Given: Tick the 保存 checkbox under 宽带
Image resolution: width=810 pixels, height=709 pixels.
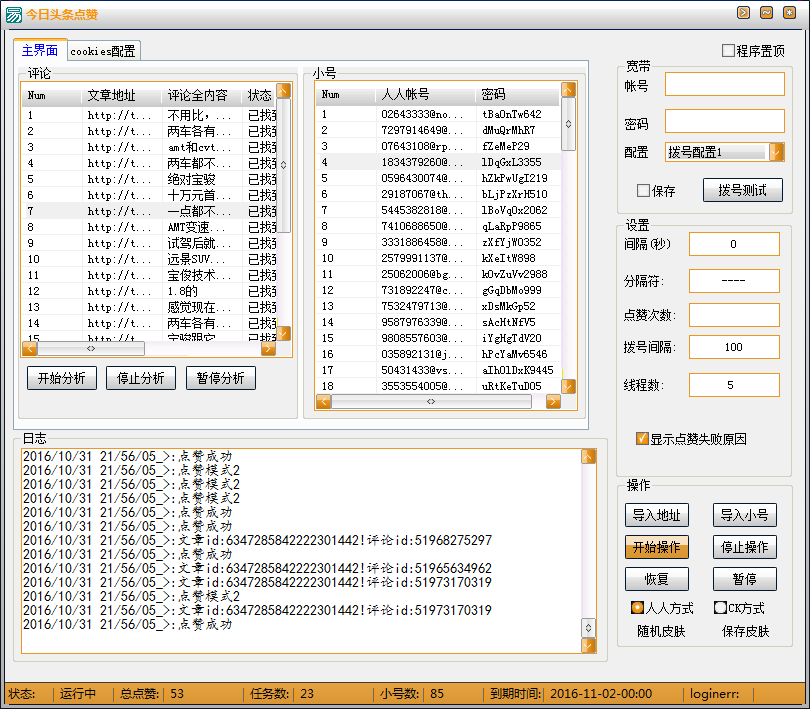Looking at the screenshot, I should pos(644,190).
